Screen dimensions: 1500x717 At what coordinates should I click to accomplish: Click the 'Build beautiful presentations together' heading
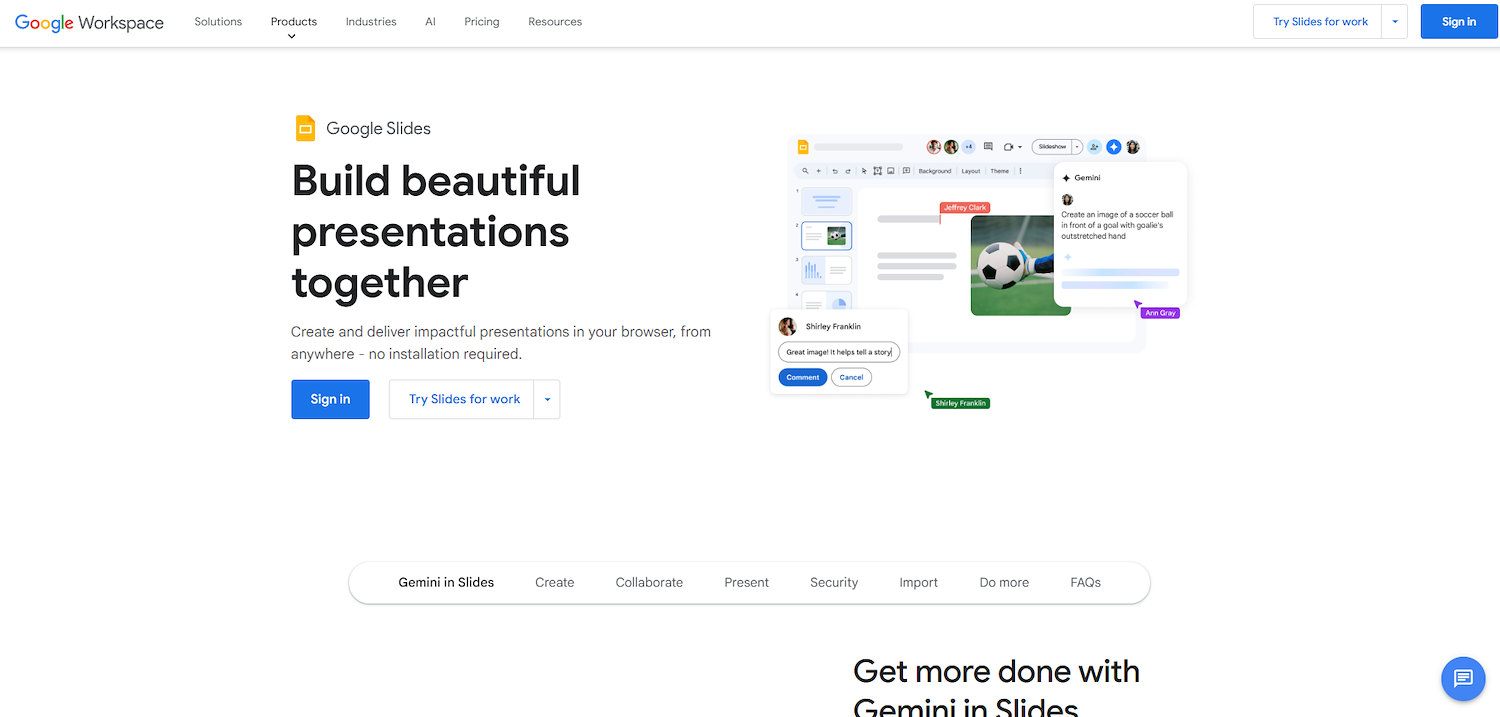click(x=436, y=232)
